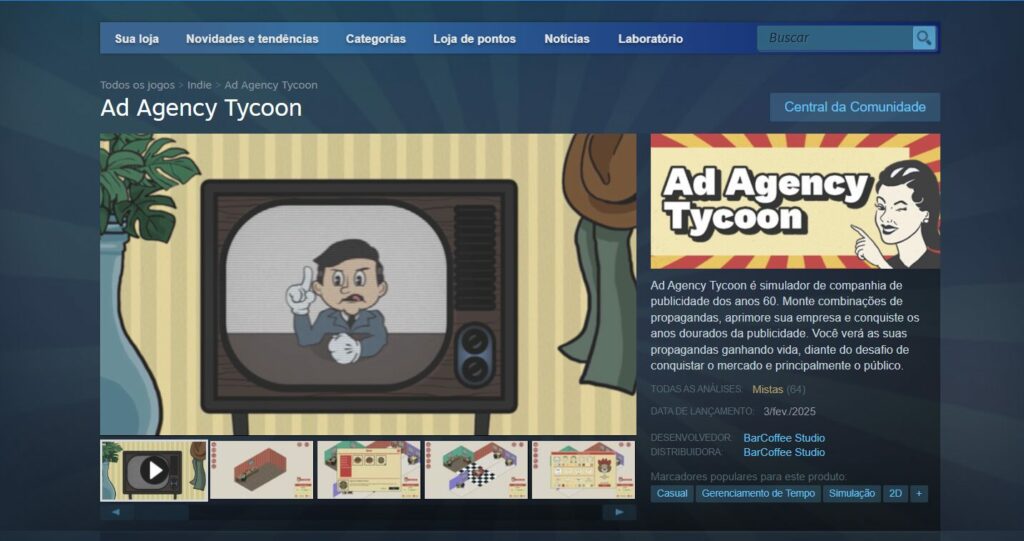1024x541 pixels.
Task: Play the trailer video thumbnail
Action: point(153,470)
